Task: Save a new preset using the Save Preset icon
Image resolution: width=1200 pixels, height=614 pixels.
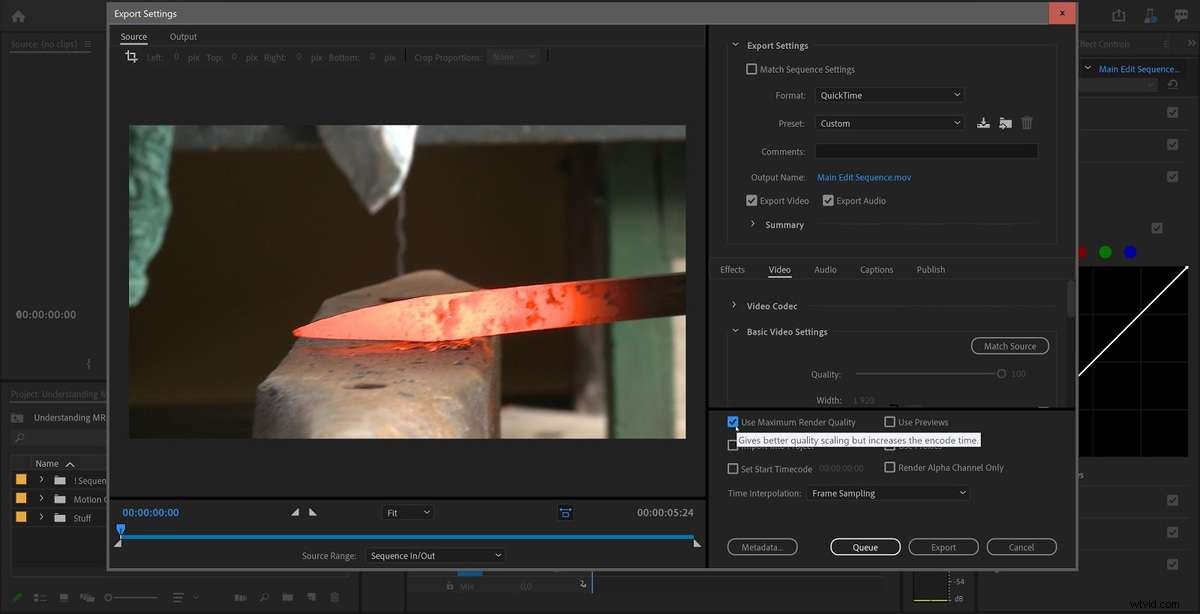Action: tap(983, 122)
